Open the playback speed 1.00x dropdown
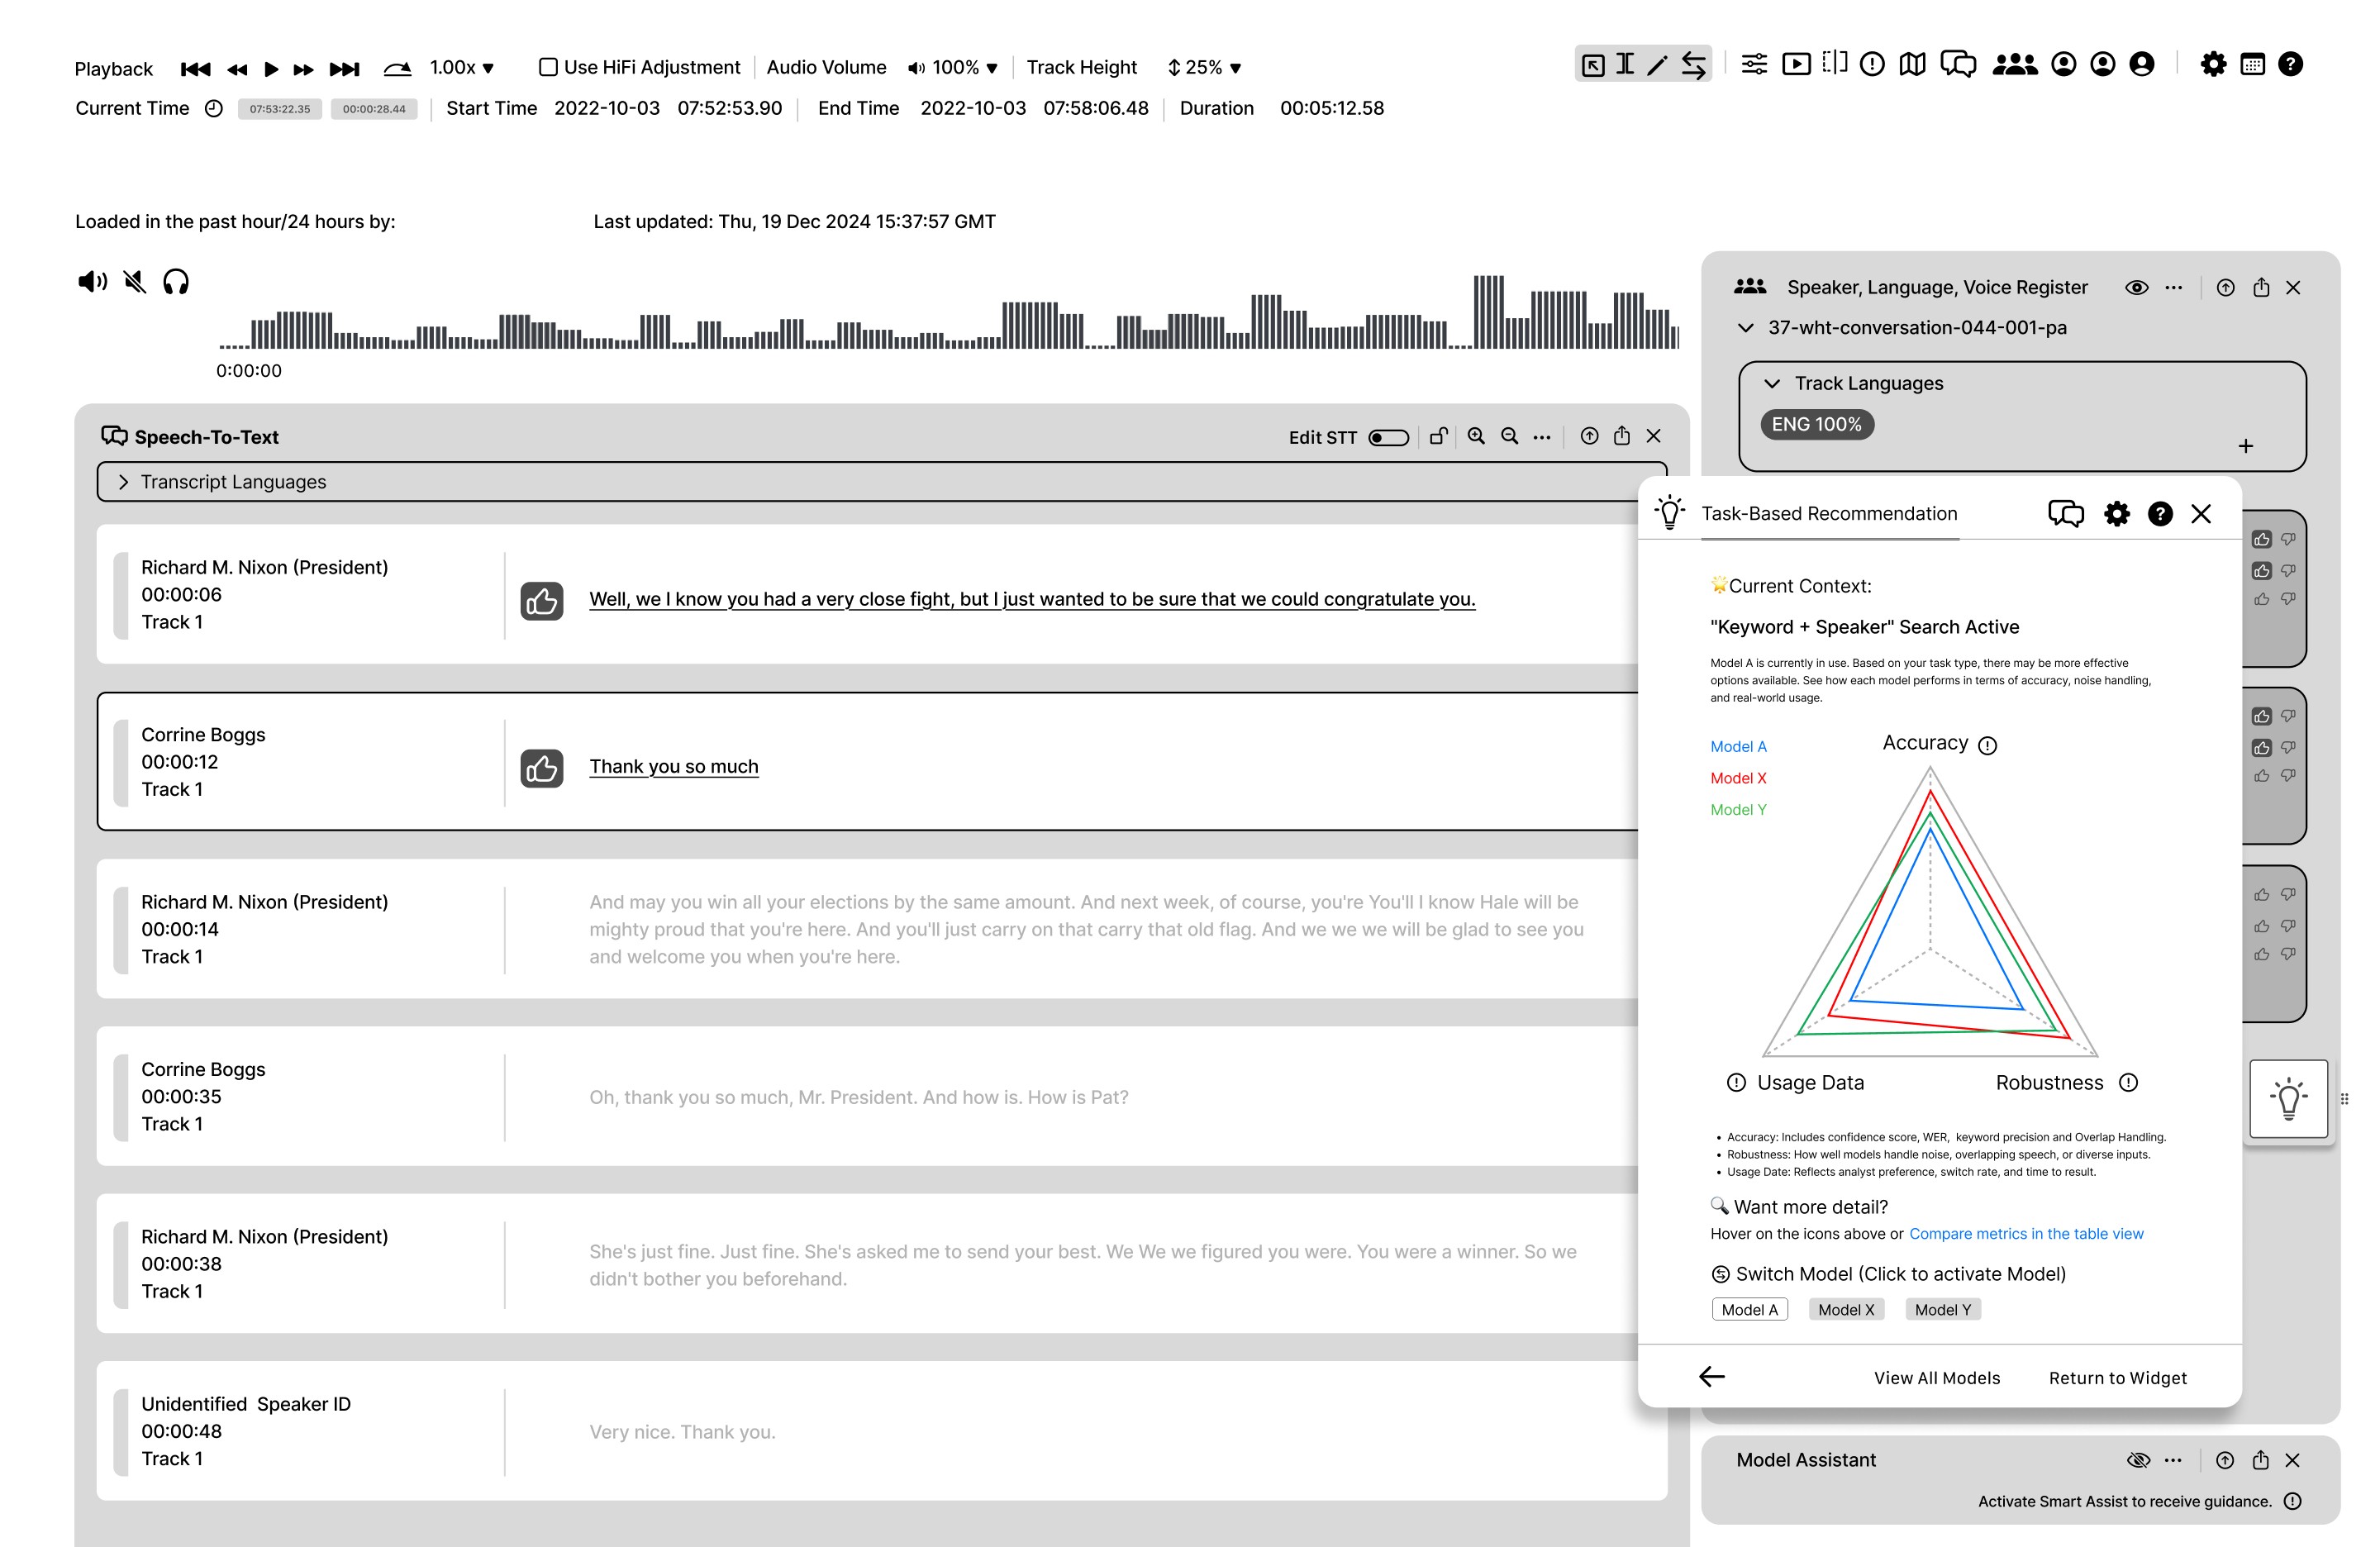Screen dimensions: 2380x1547 (x=463, y=68)
